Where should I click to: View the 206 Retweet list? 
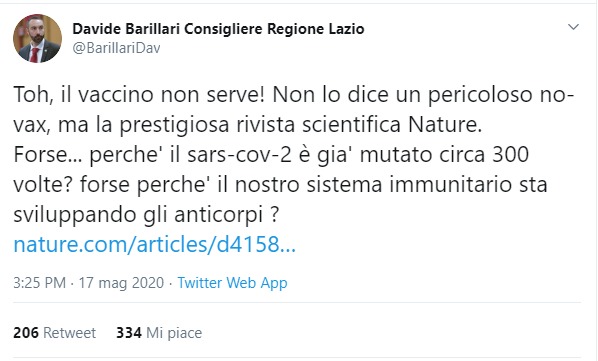[x=55, y=333]
